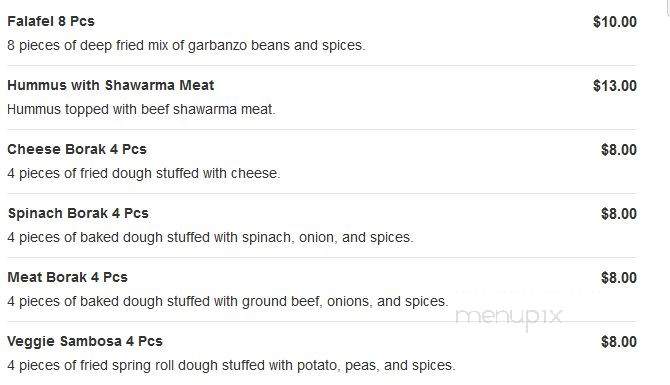Click the $8.00 price for Meat Borak
The width and height of the screenshot is (670, 385).
click(x=619, y=278)
